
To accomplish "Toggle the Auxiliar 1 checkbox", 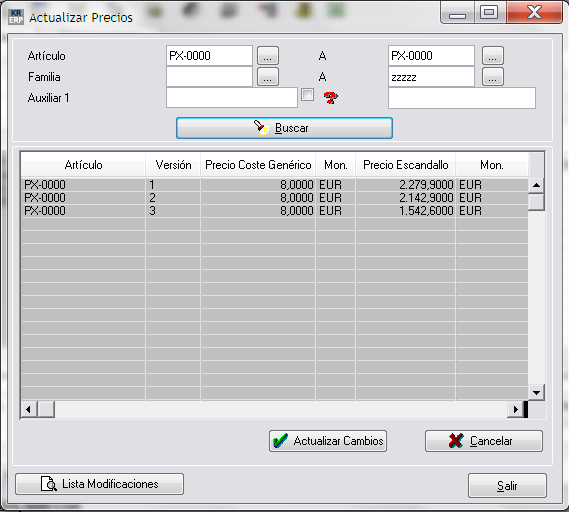I will click(307, 95).
